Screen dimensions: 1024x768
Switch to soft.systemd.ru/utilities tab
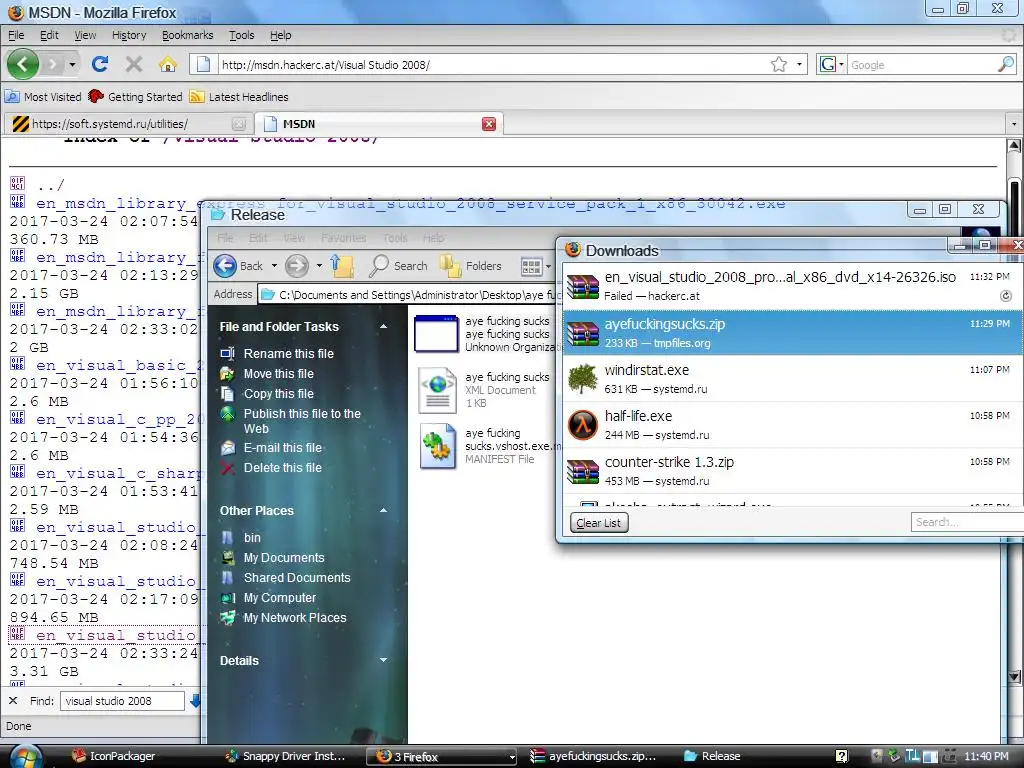(129, 124)
